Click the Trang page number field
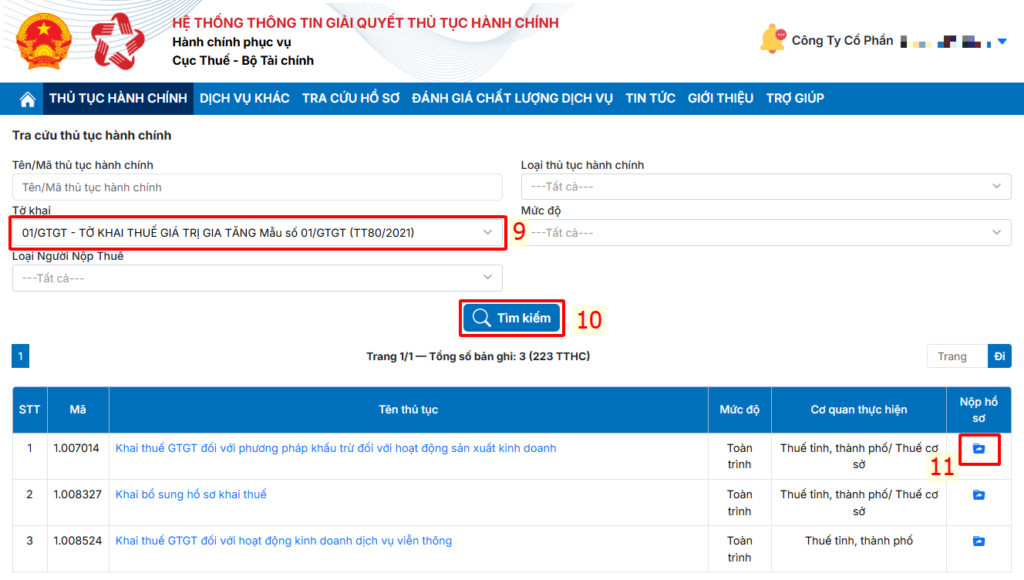1024x580 pixels. tap(957, 356)
